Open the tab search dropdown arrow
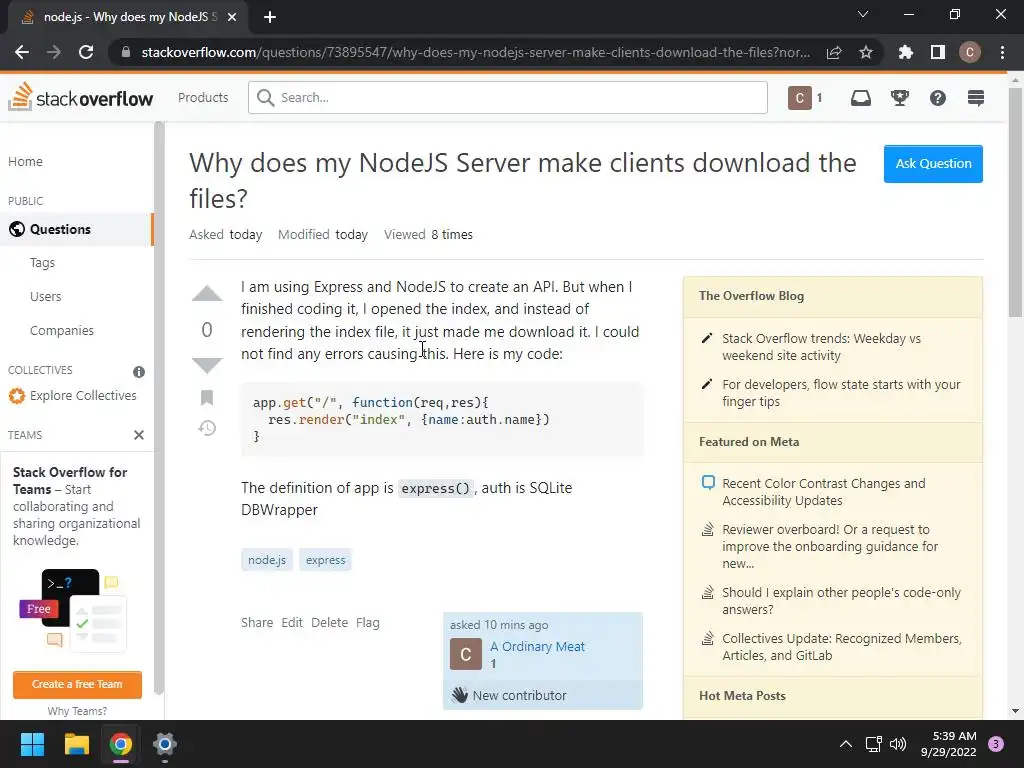The height and width of the screenshot is (768, 1024). click(x=863, y=14)
